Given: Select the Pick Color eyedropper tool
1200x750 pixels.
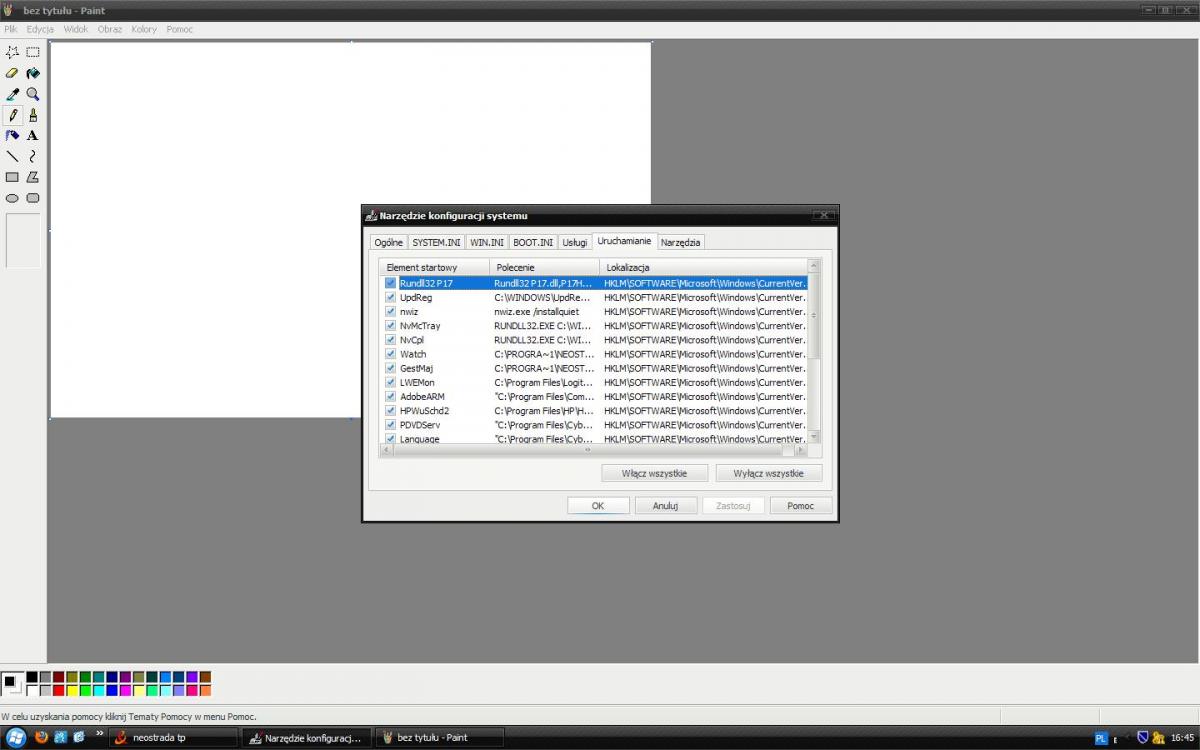Looking at the screenshot, I should [12, 94].
